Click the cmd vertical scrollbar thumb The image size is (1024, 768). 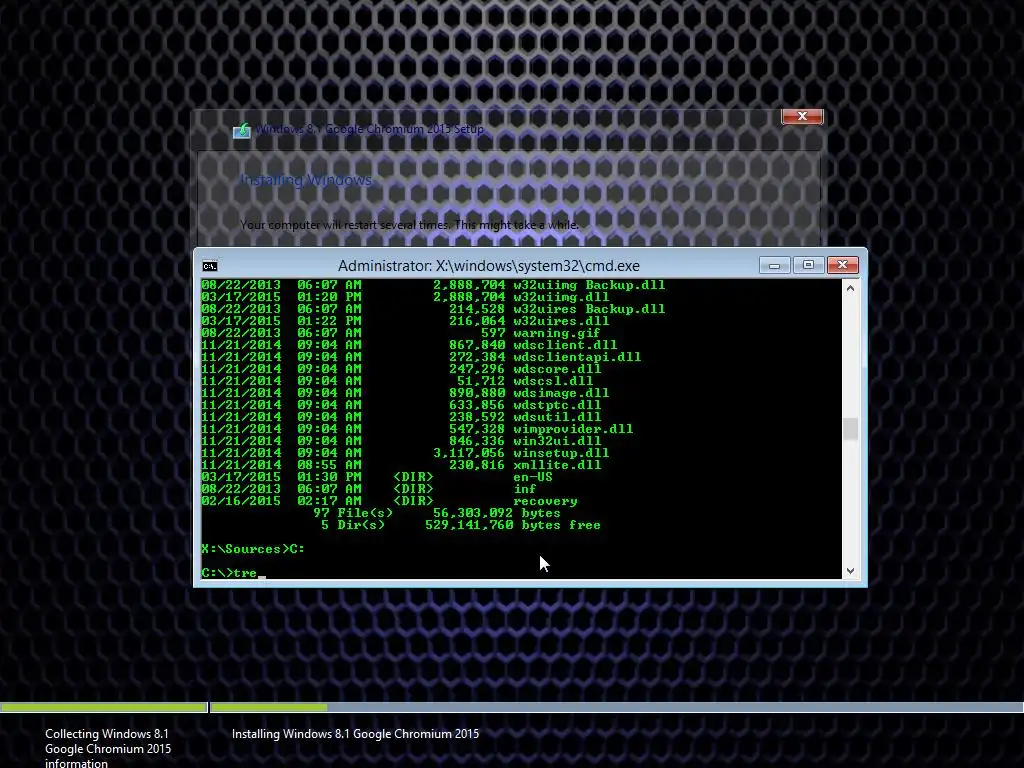pyautogui.click(x=850, y=429)
